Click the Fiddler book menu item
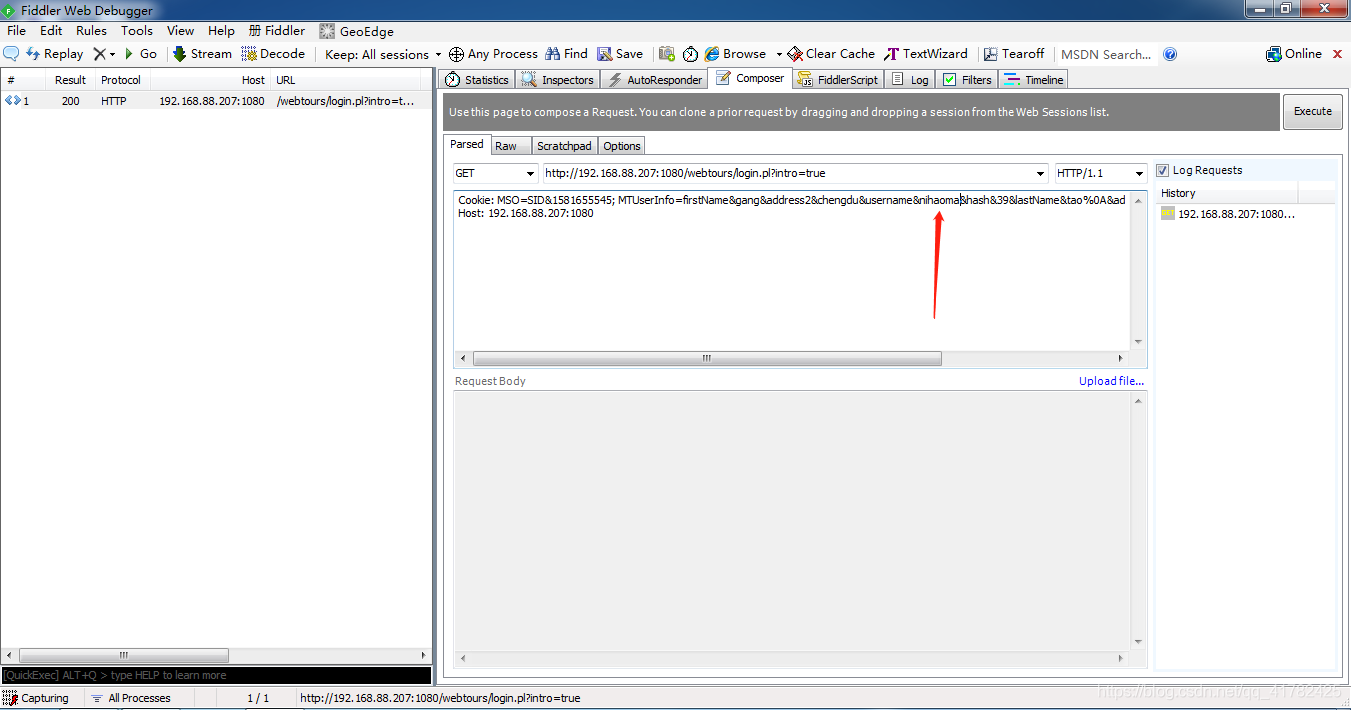Screen dimensions: 1351x710 (x=277, y=31)
